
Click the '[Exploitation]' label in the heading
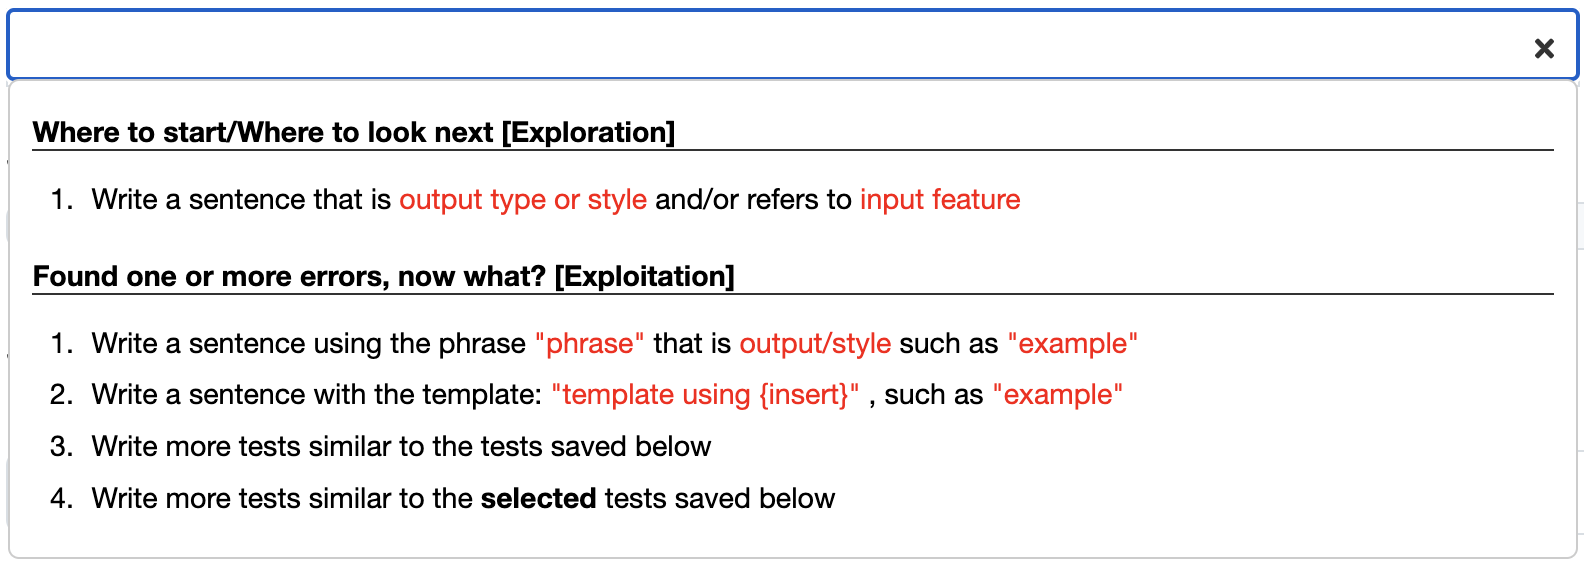pyautogui.click(x=644, y=276)
